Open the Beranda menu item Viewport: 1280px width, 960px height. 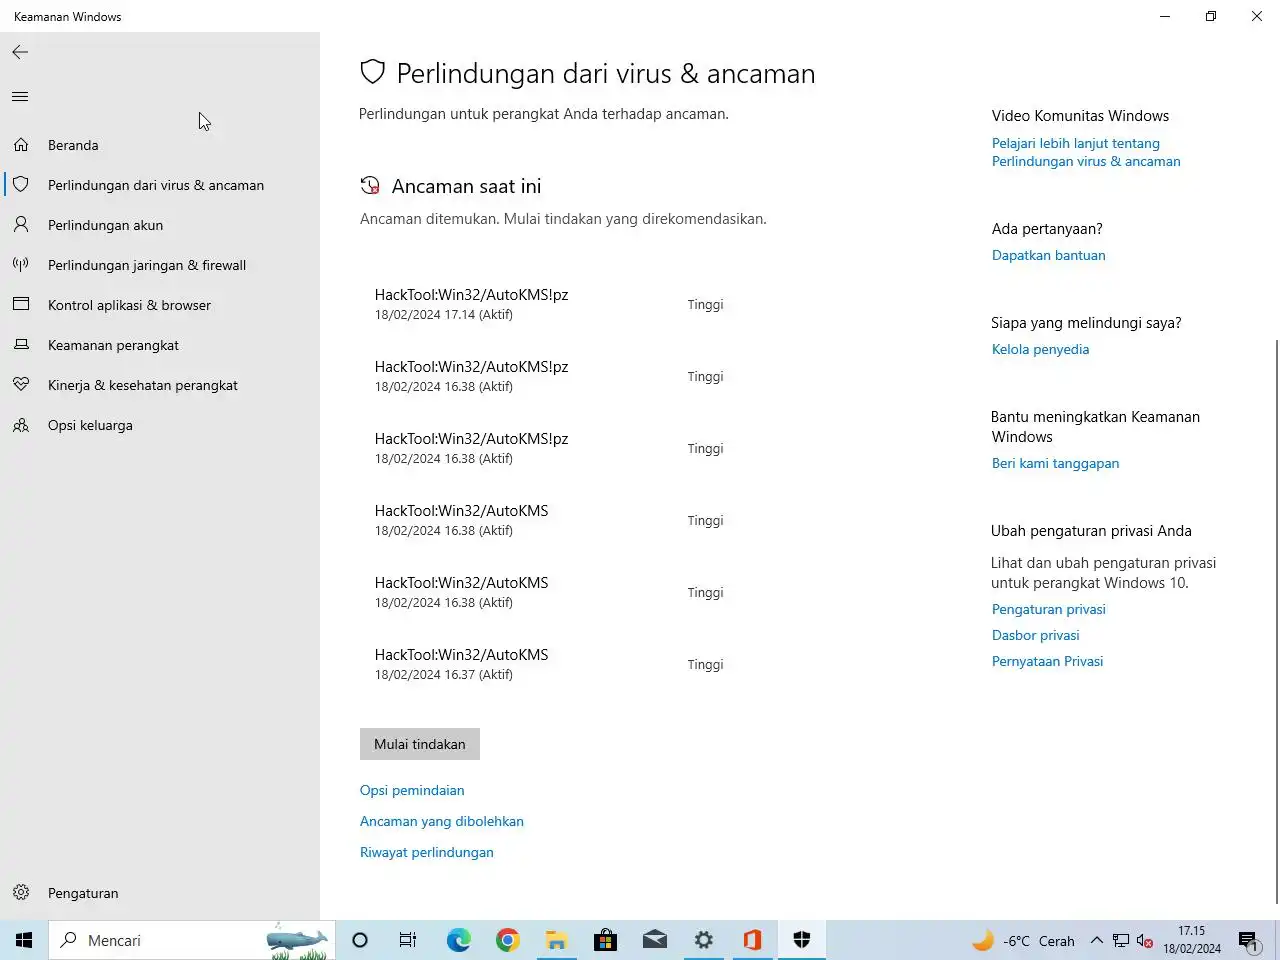(160, 145)
